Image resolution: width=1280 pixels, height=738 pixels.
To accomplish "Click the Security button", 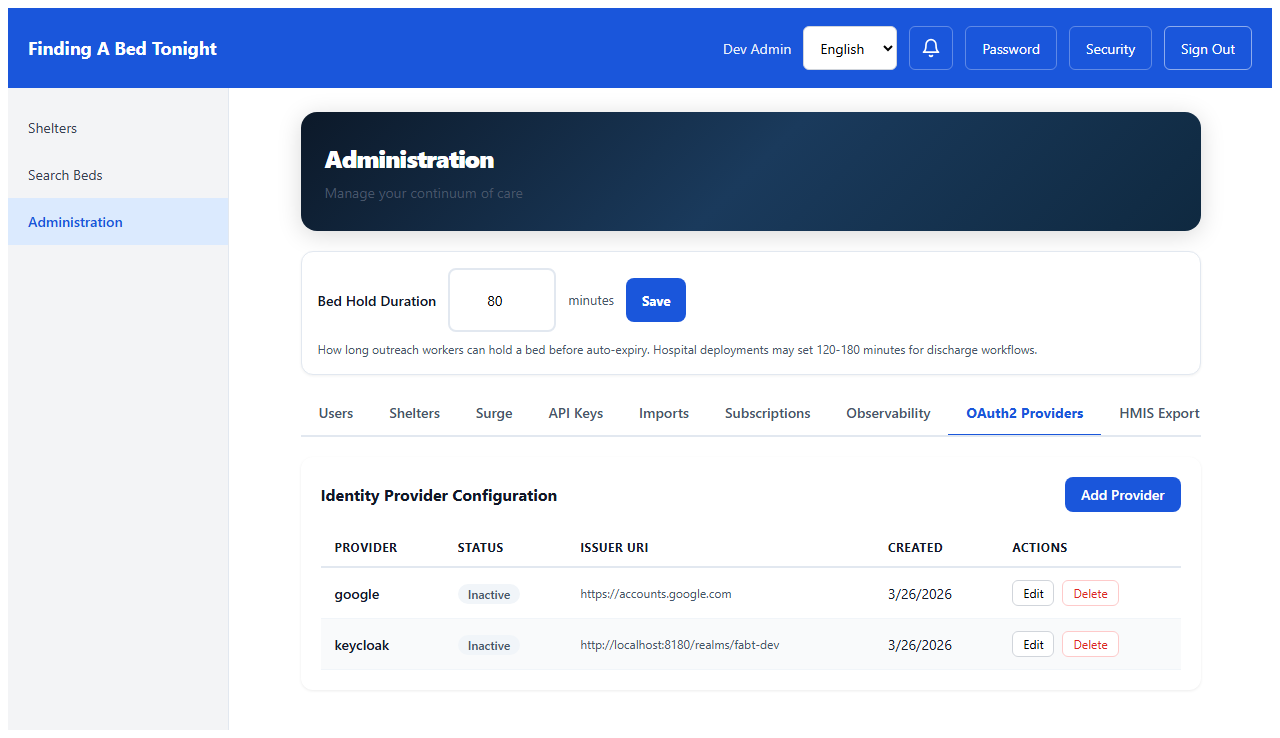I will point(1110,47).
